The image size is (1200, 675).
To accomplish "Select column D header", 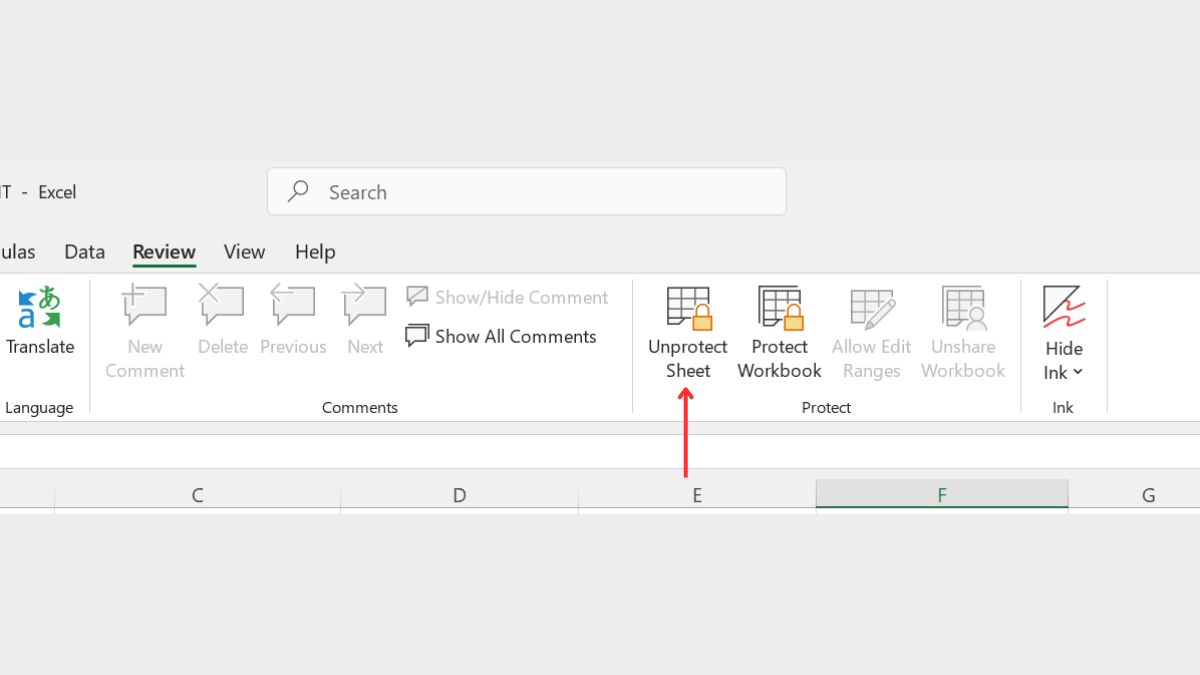I will pos(459,495).
